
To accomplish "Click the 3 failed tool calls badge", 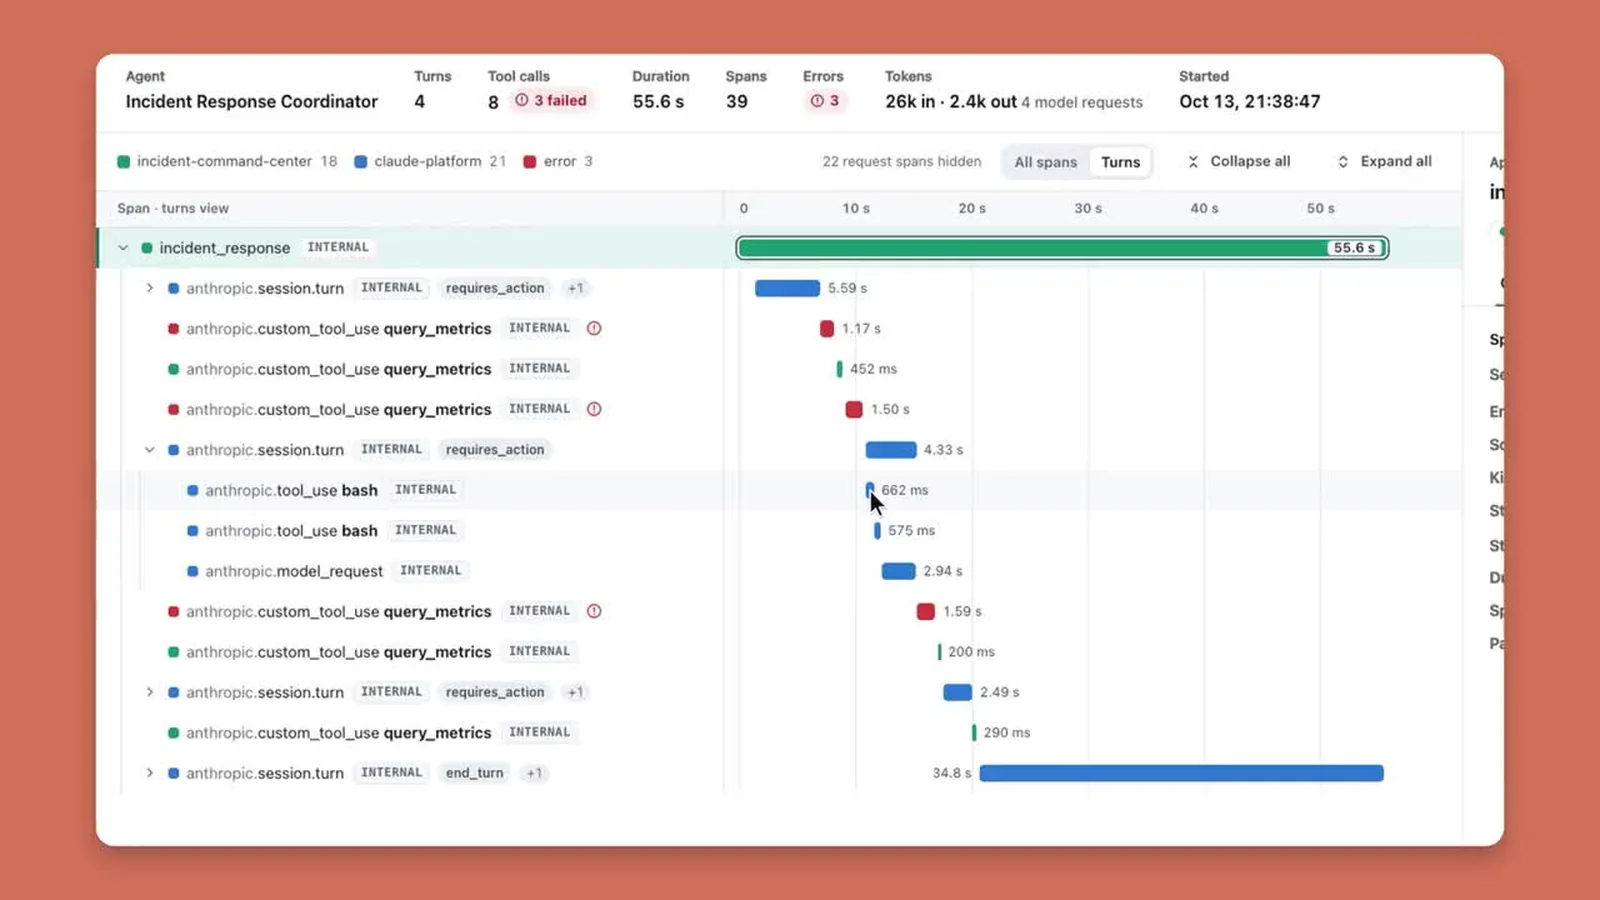I will (x=551, y=101).
